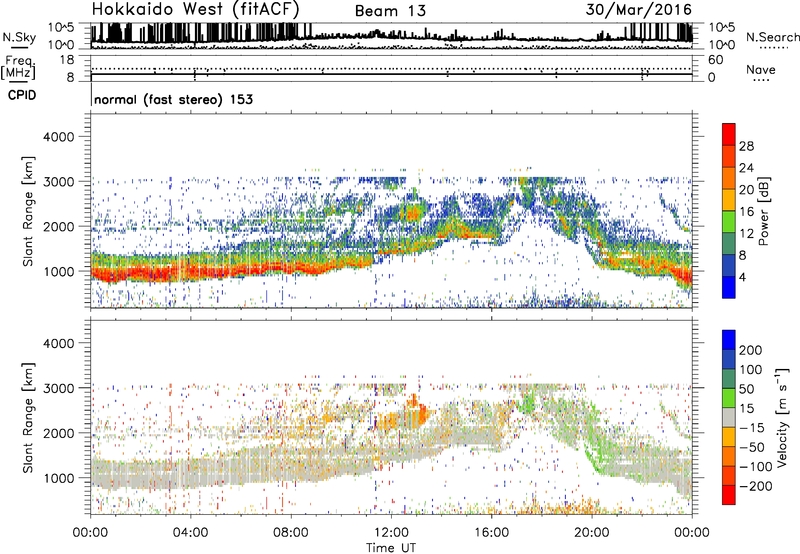This screenshot has height=554, width=800.
Task: Click the 'N.Search' legend label
Action: [772, 37]
